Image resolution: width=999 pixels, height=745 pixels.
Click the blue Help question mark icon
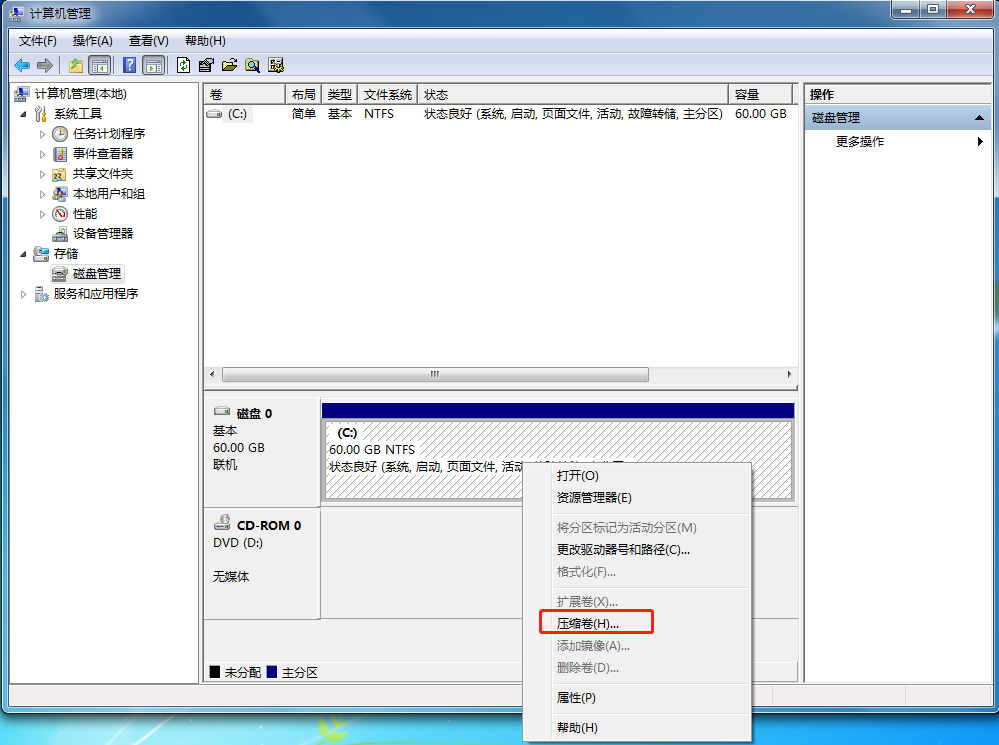(129, 66)
